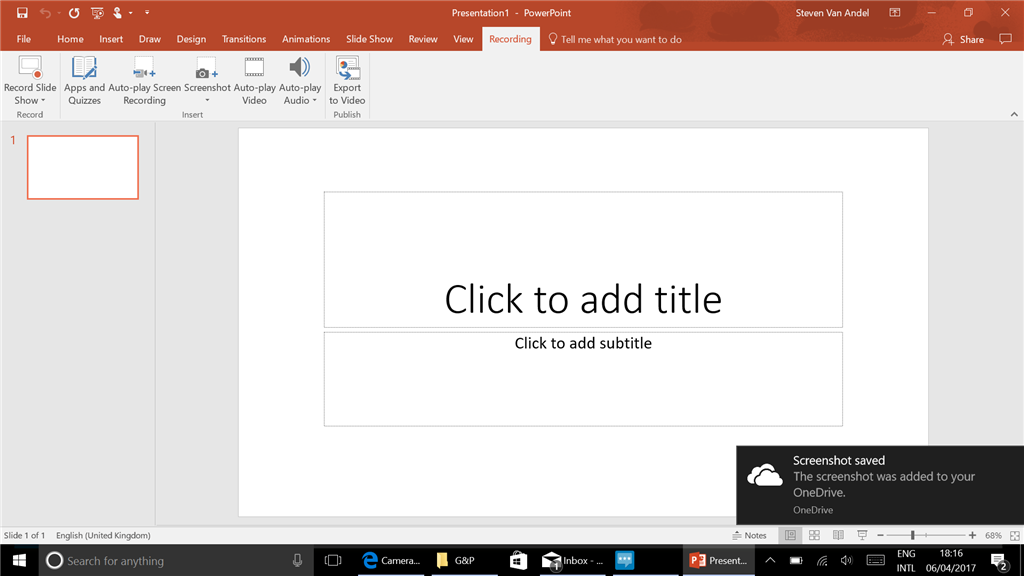Click the Undo arrow icon
This screenshot has height=576, width=1024.
[44, 12]
